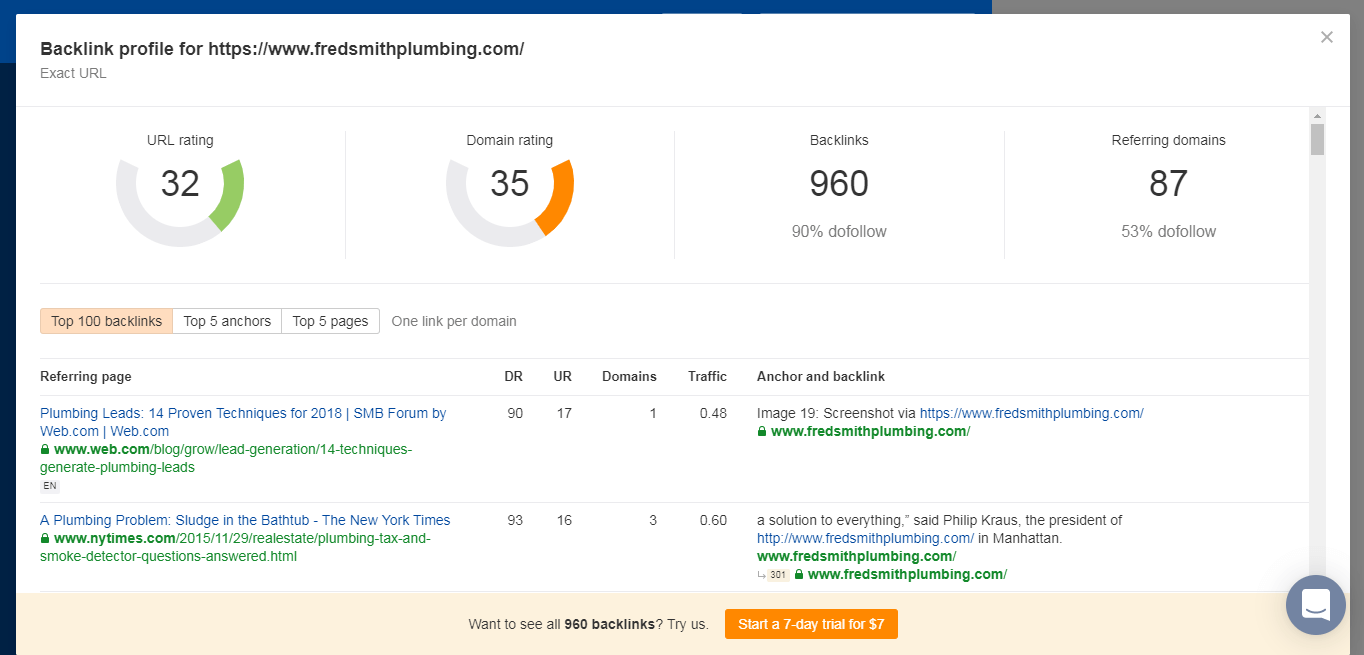The image size is (1364, 655).
Task: Select the Top 100 backlinks tab
Action: pos(106,321)
